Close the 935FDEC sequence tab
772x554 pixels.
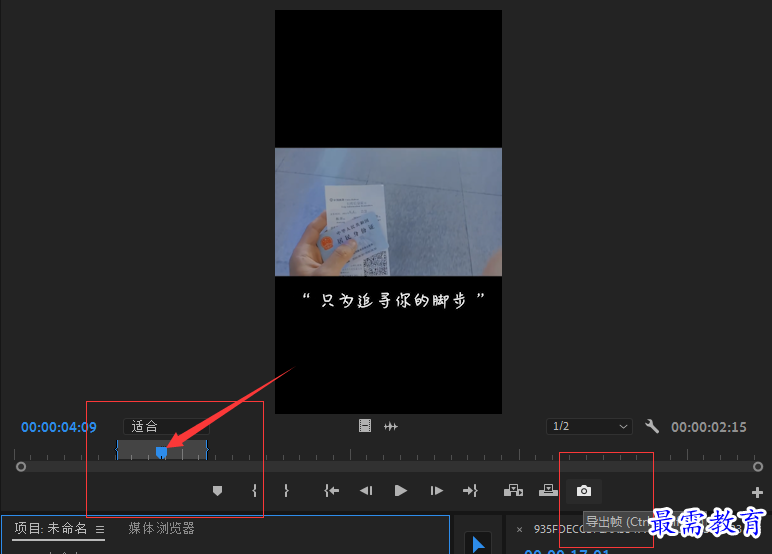coord(519,530)
